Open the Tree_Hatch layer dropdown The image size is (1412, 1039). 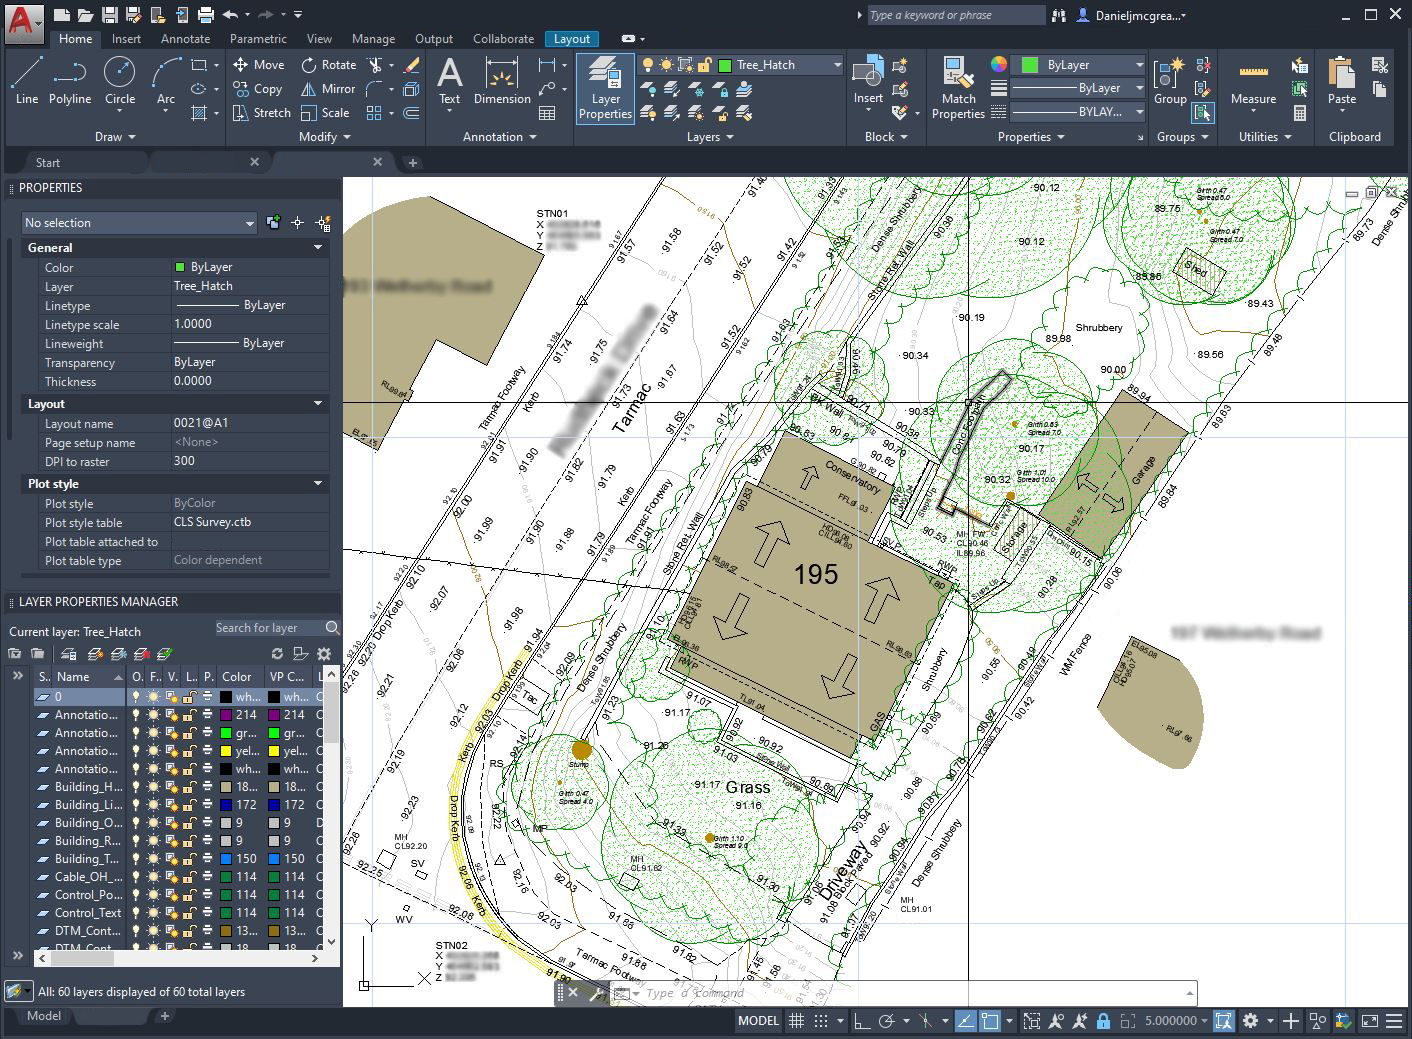coord(836,65)
